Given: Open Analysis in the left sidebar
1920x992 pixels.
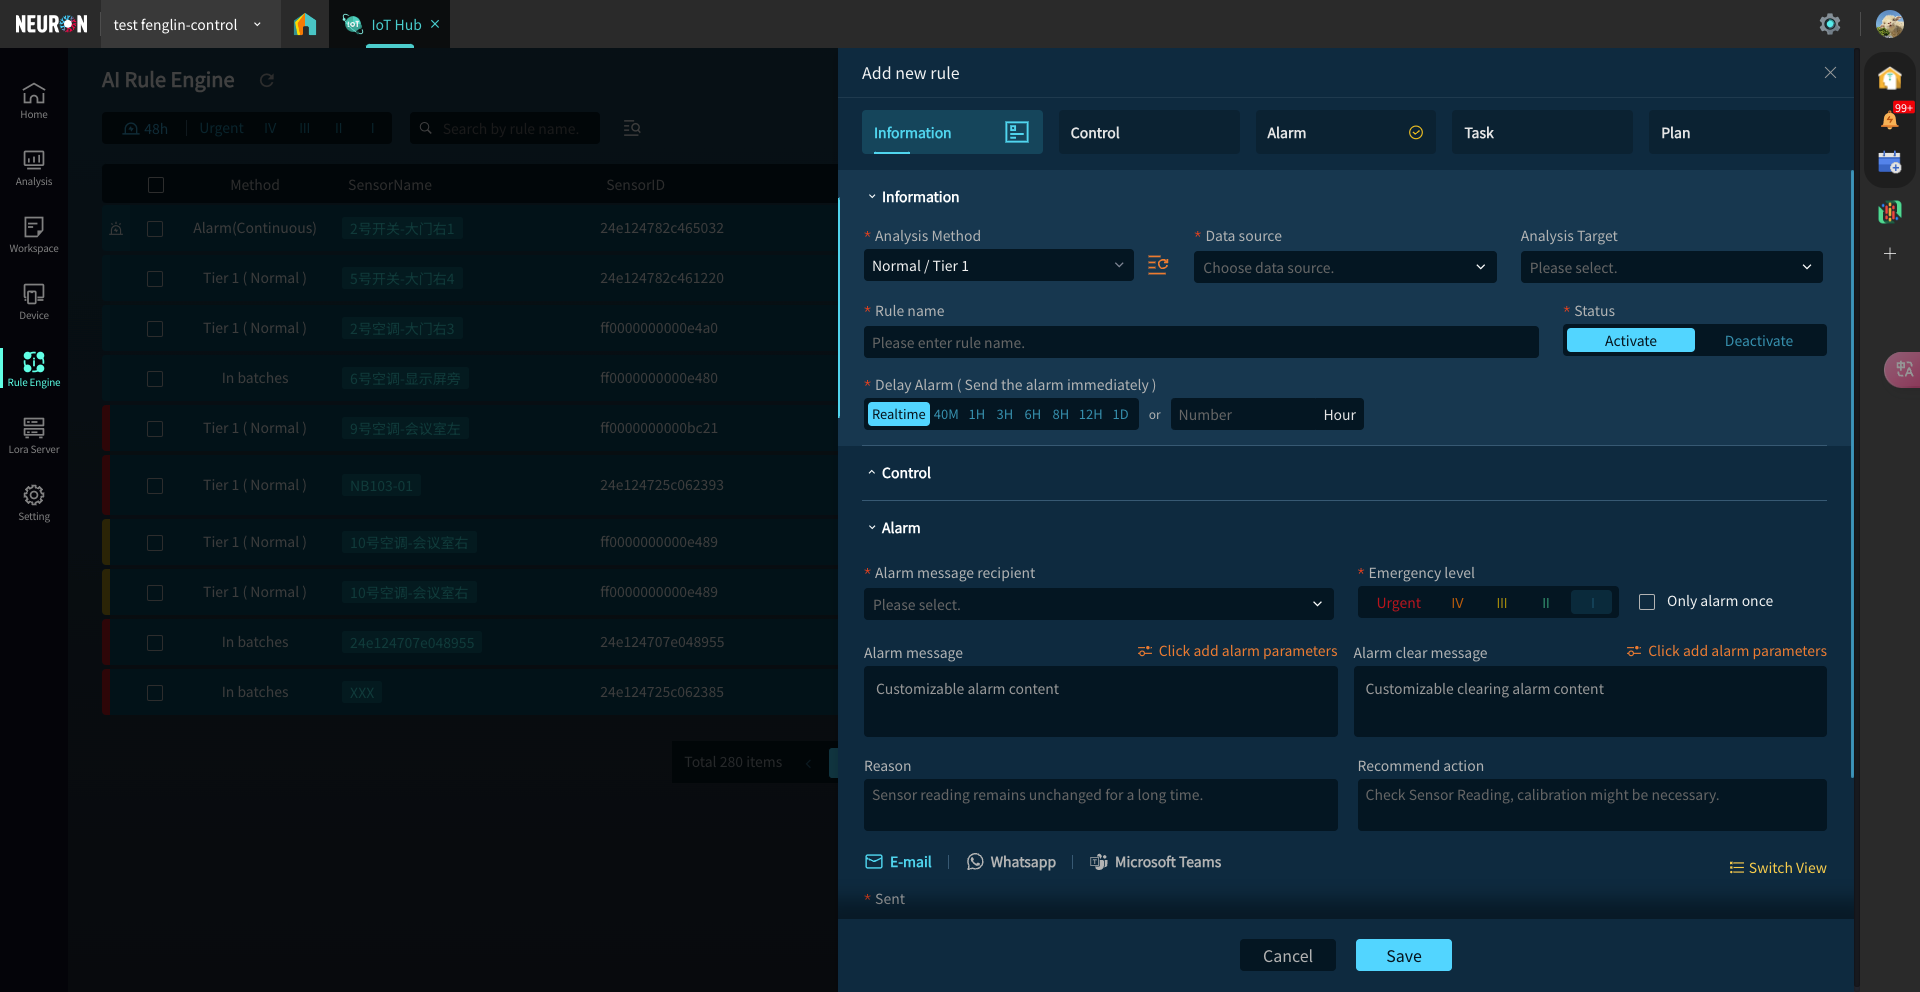Looking at the screenshot, I should click(x=34, y=168).
